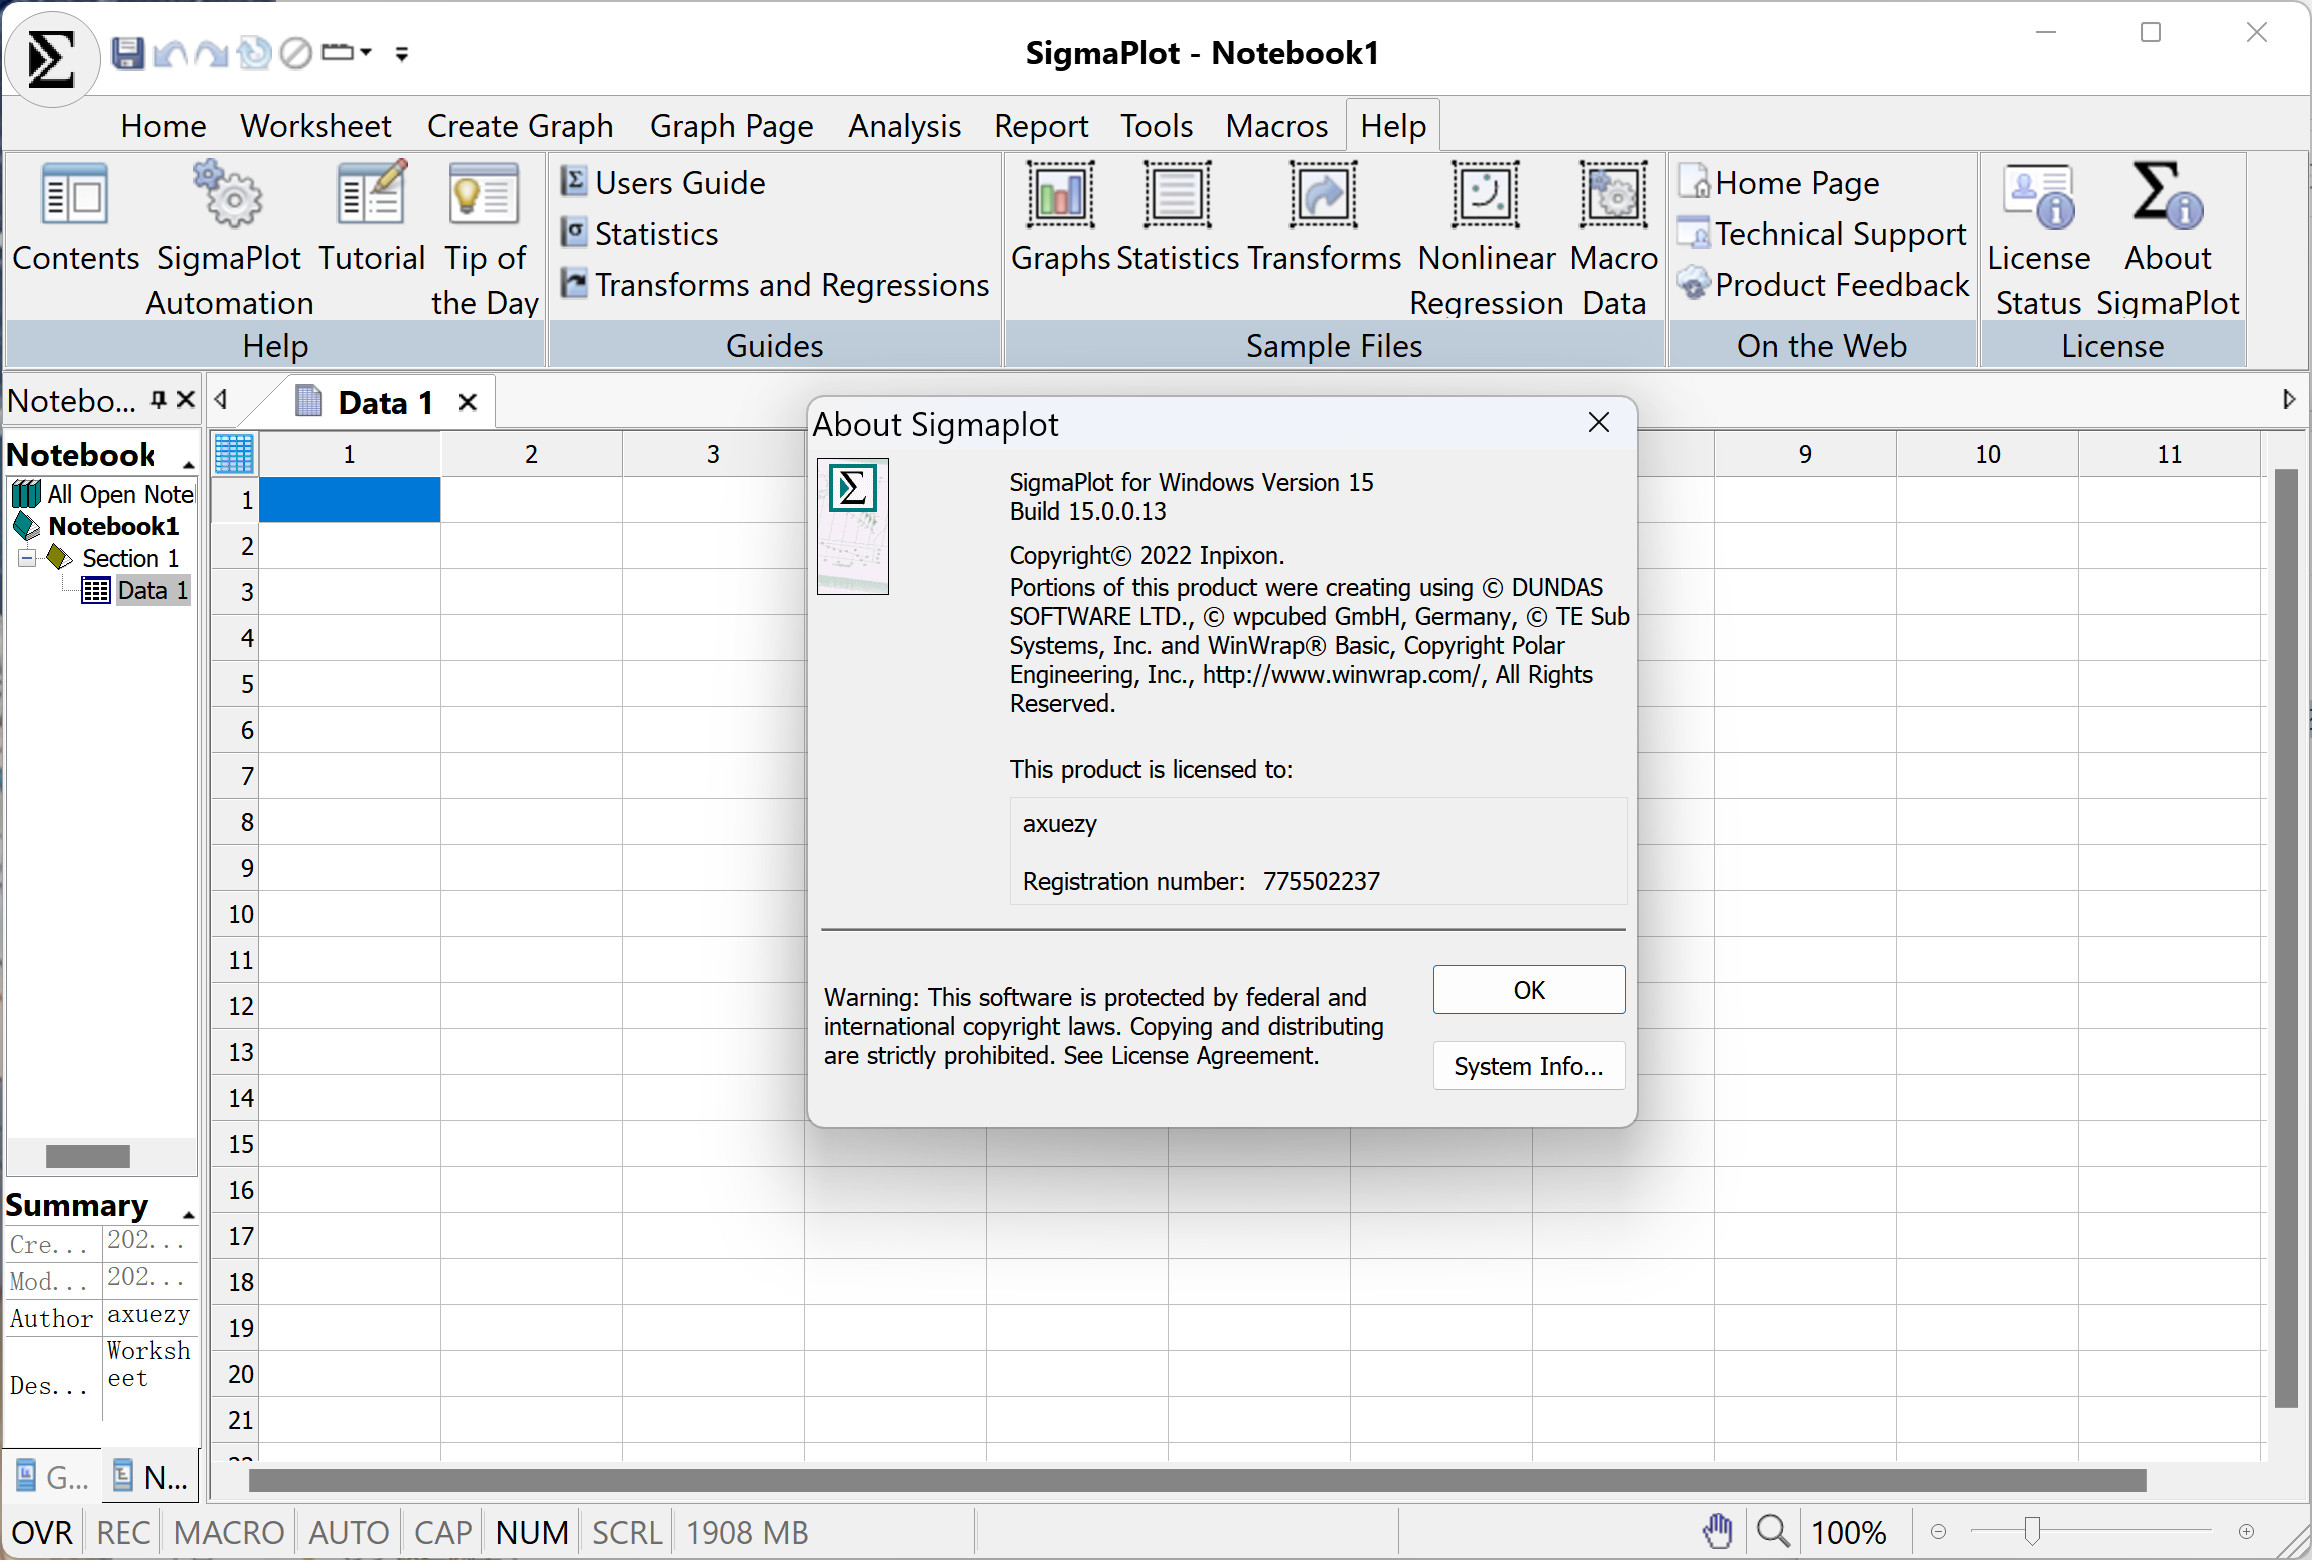Click the SigmaPlot application logo button
The image size is (2312, 1560).
coord(52,58)
